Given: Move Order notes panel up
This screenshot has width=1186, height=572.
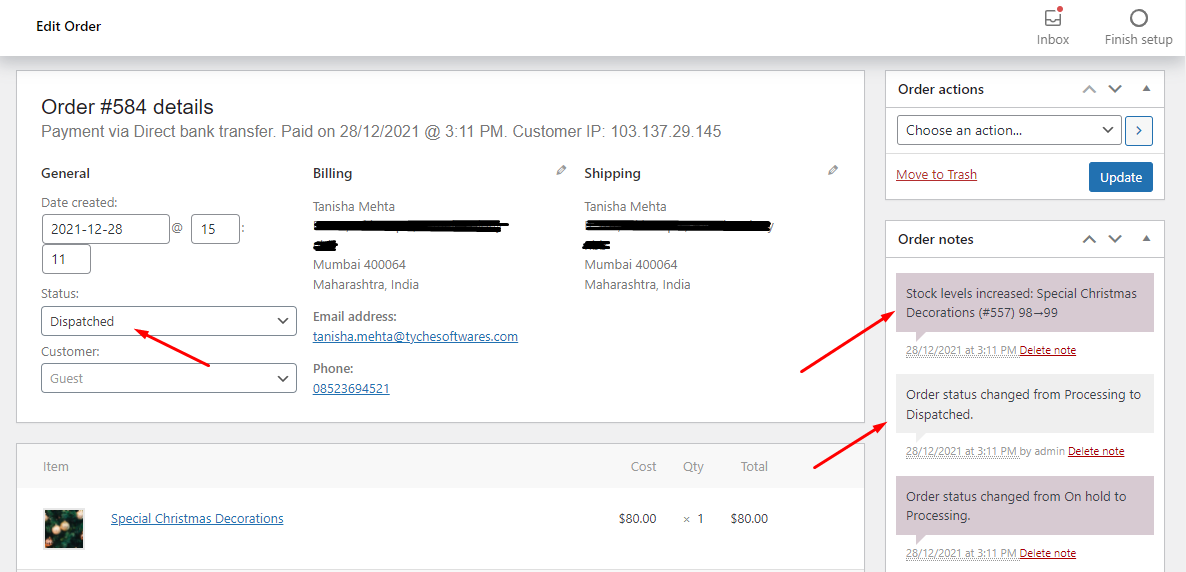Looking at the screenshot, I should point(1089,239).
